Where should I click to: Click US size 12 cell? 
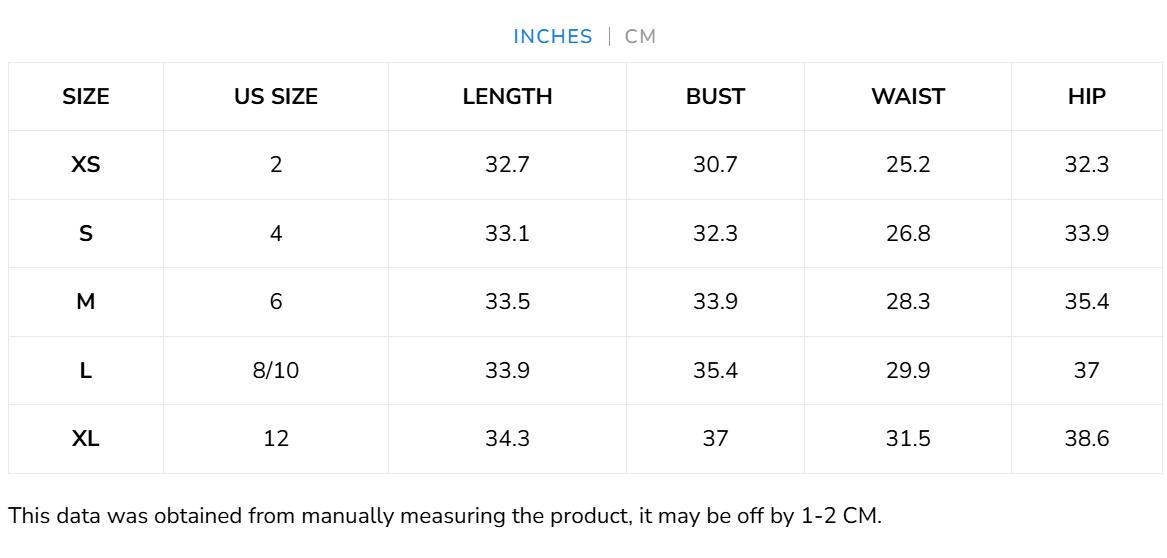(x=276, y=439)
